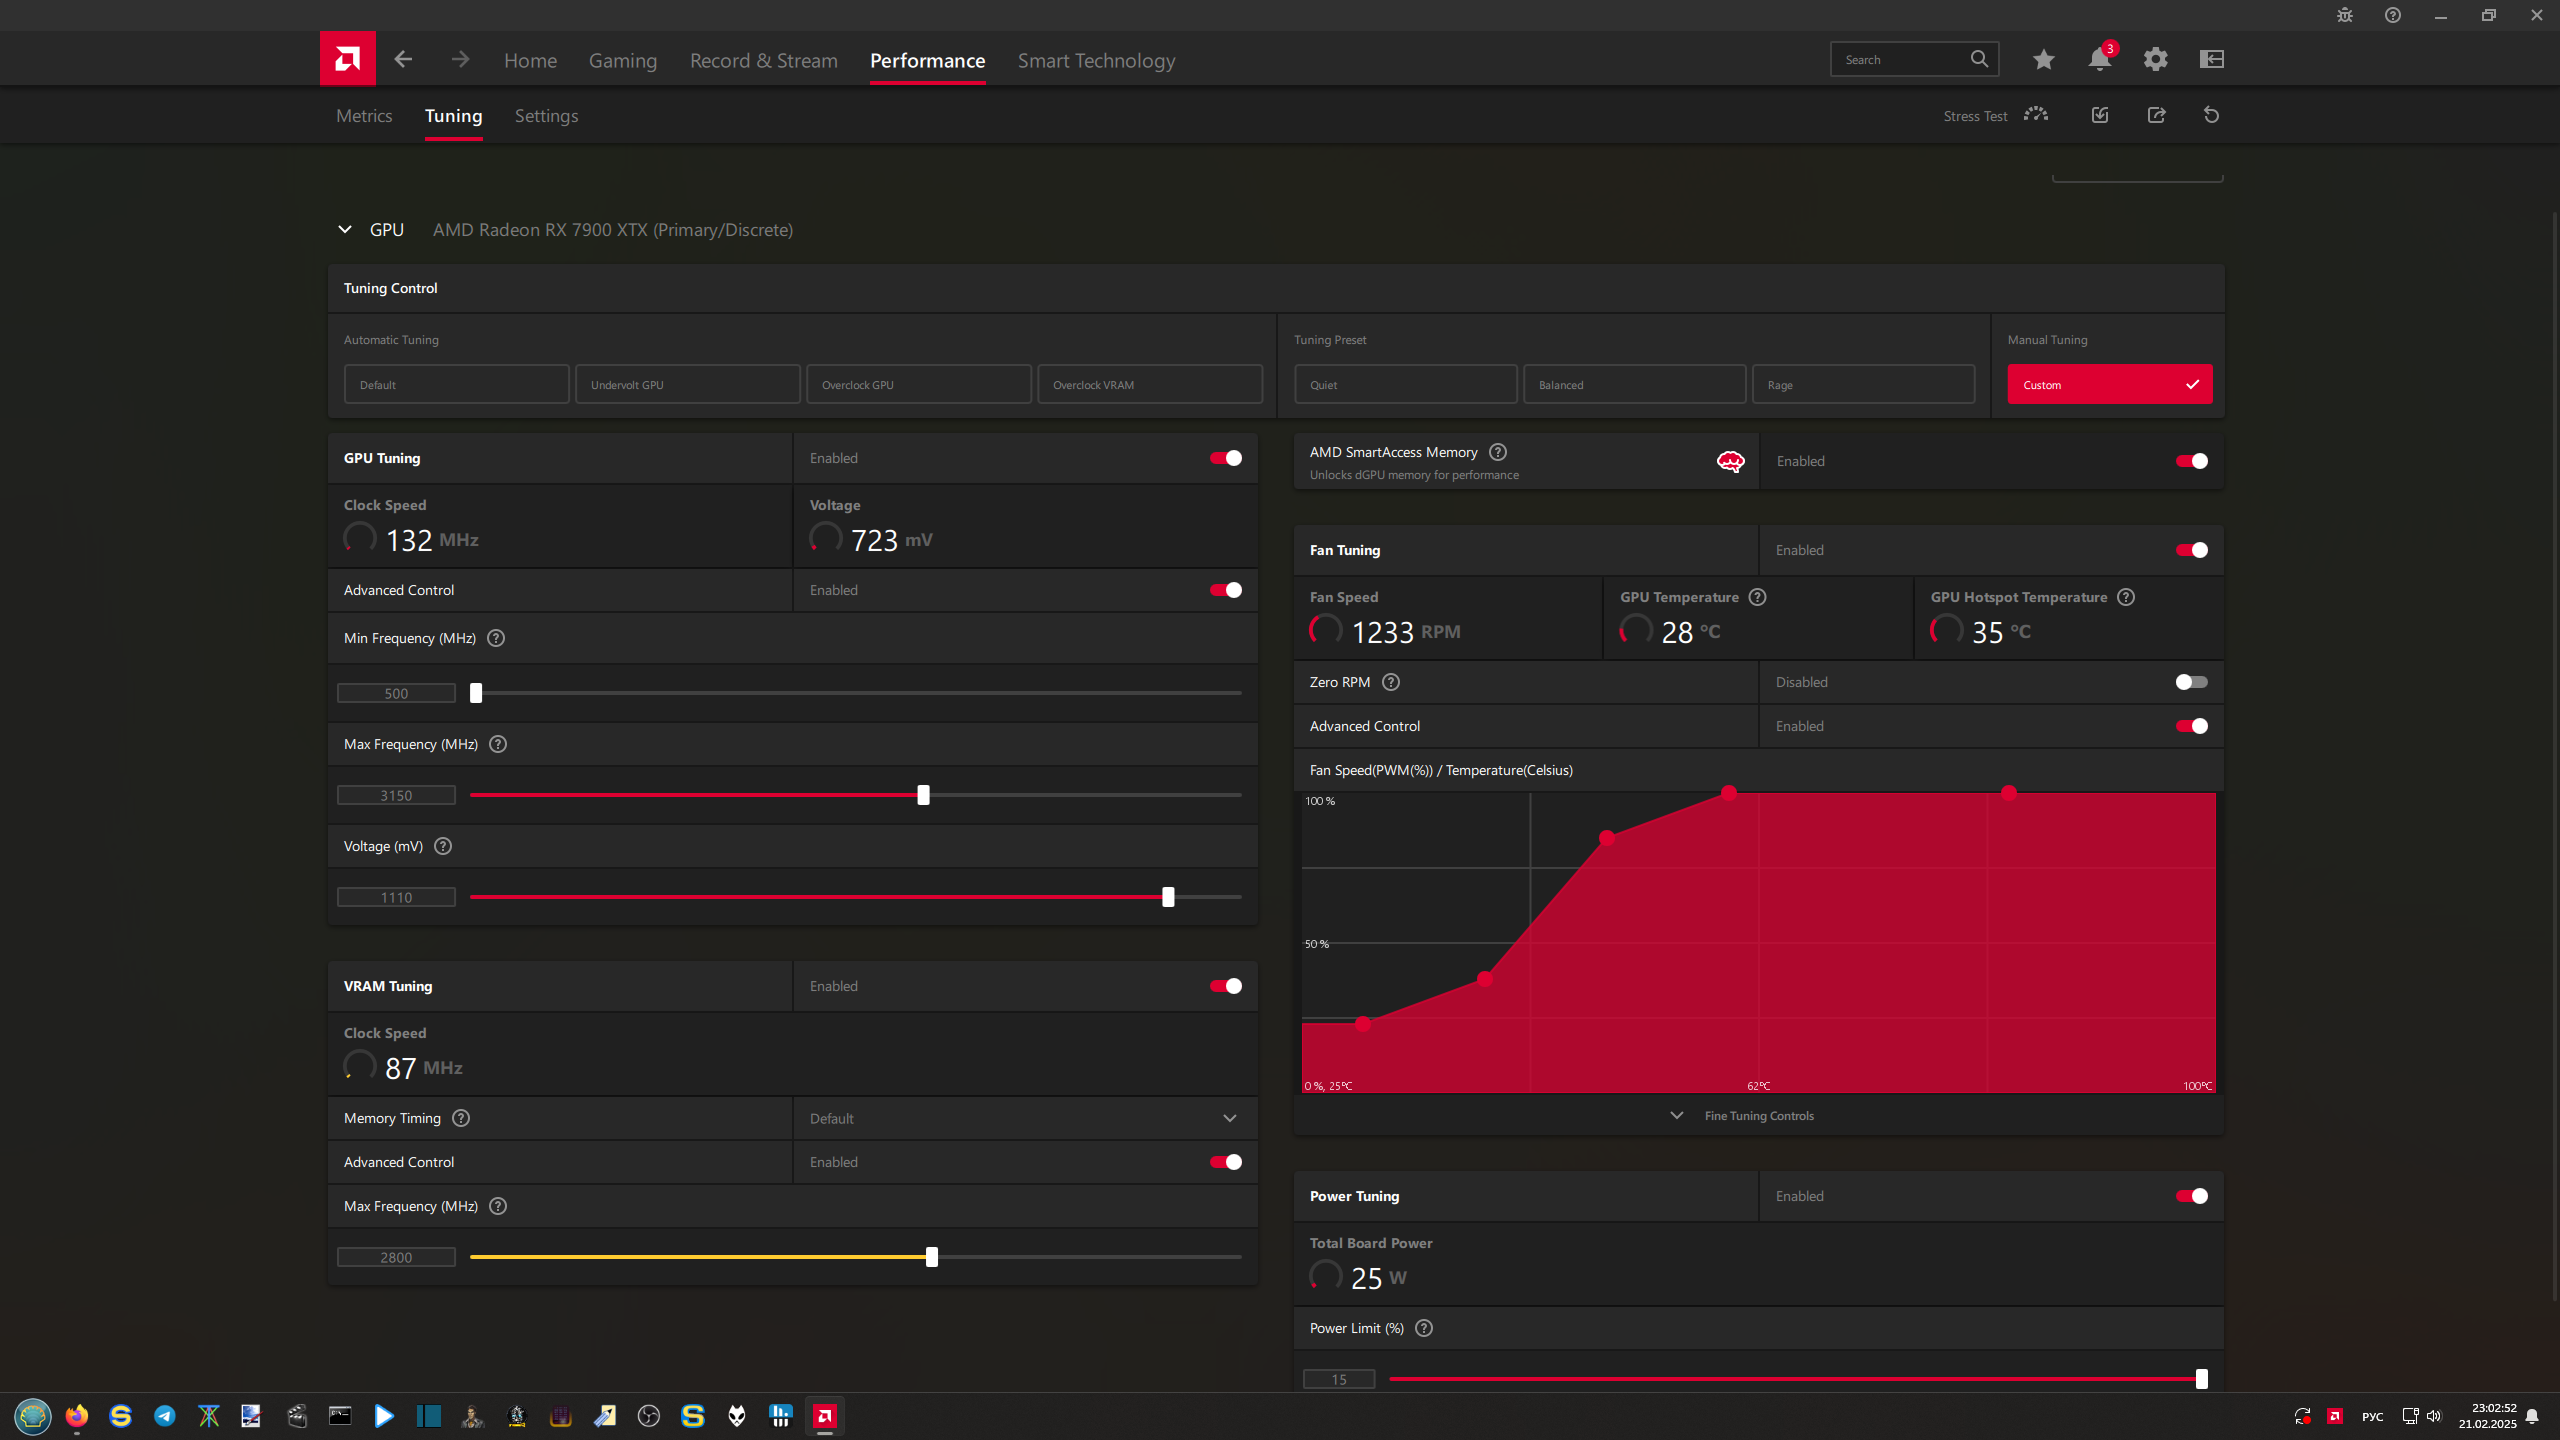Screen dimensions: 2560x1440
Task: Switch to the Metrics tab
Action: pyautogui.click(x=364, y=116)
